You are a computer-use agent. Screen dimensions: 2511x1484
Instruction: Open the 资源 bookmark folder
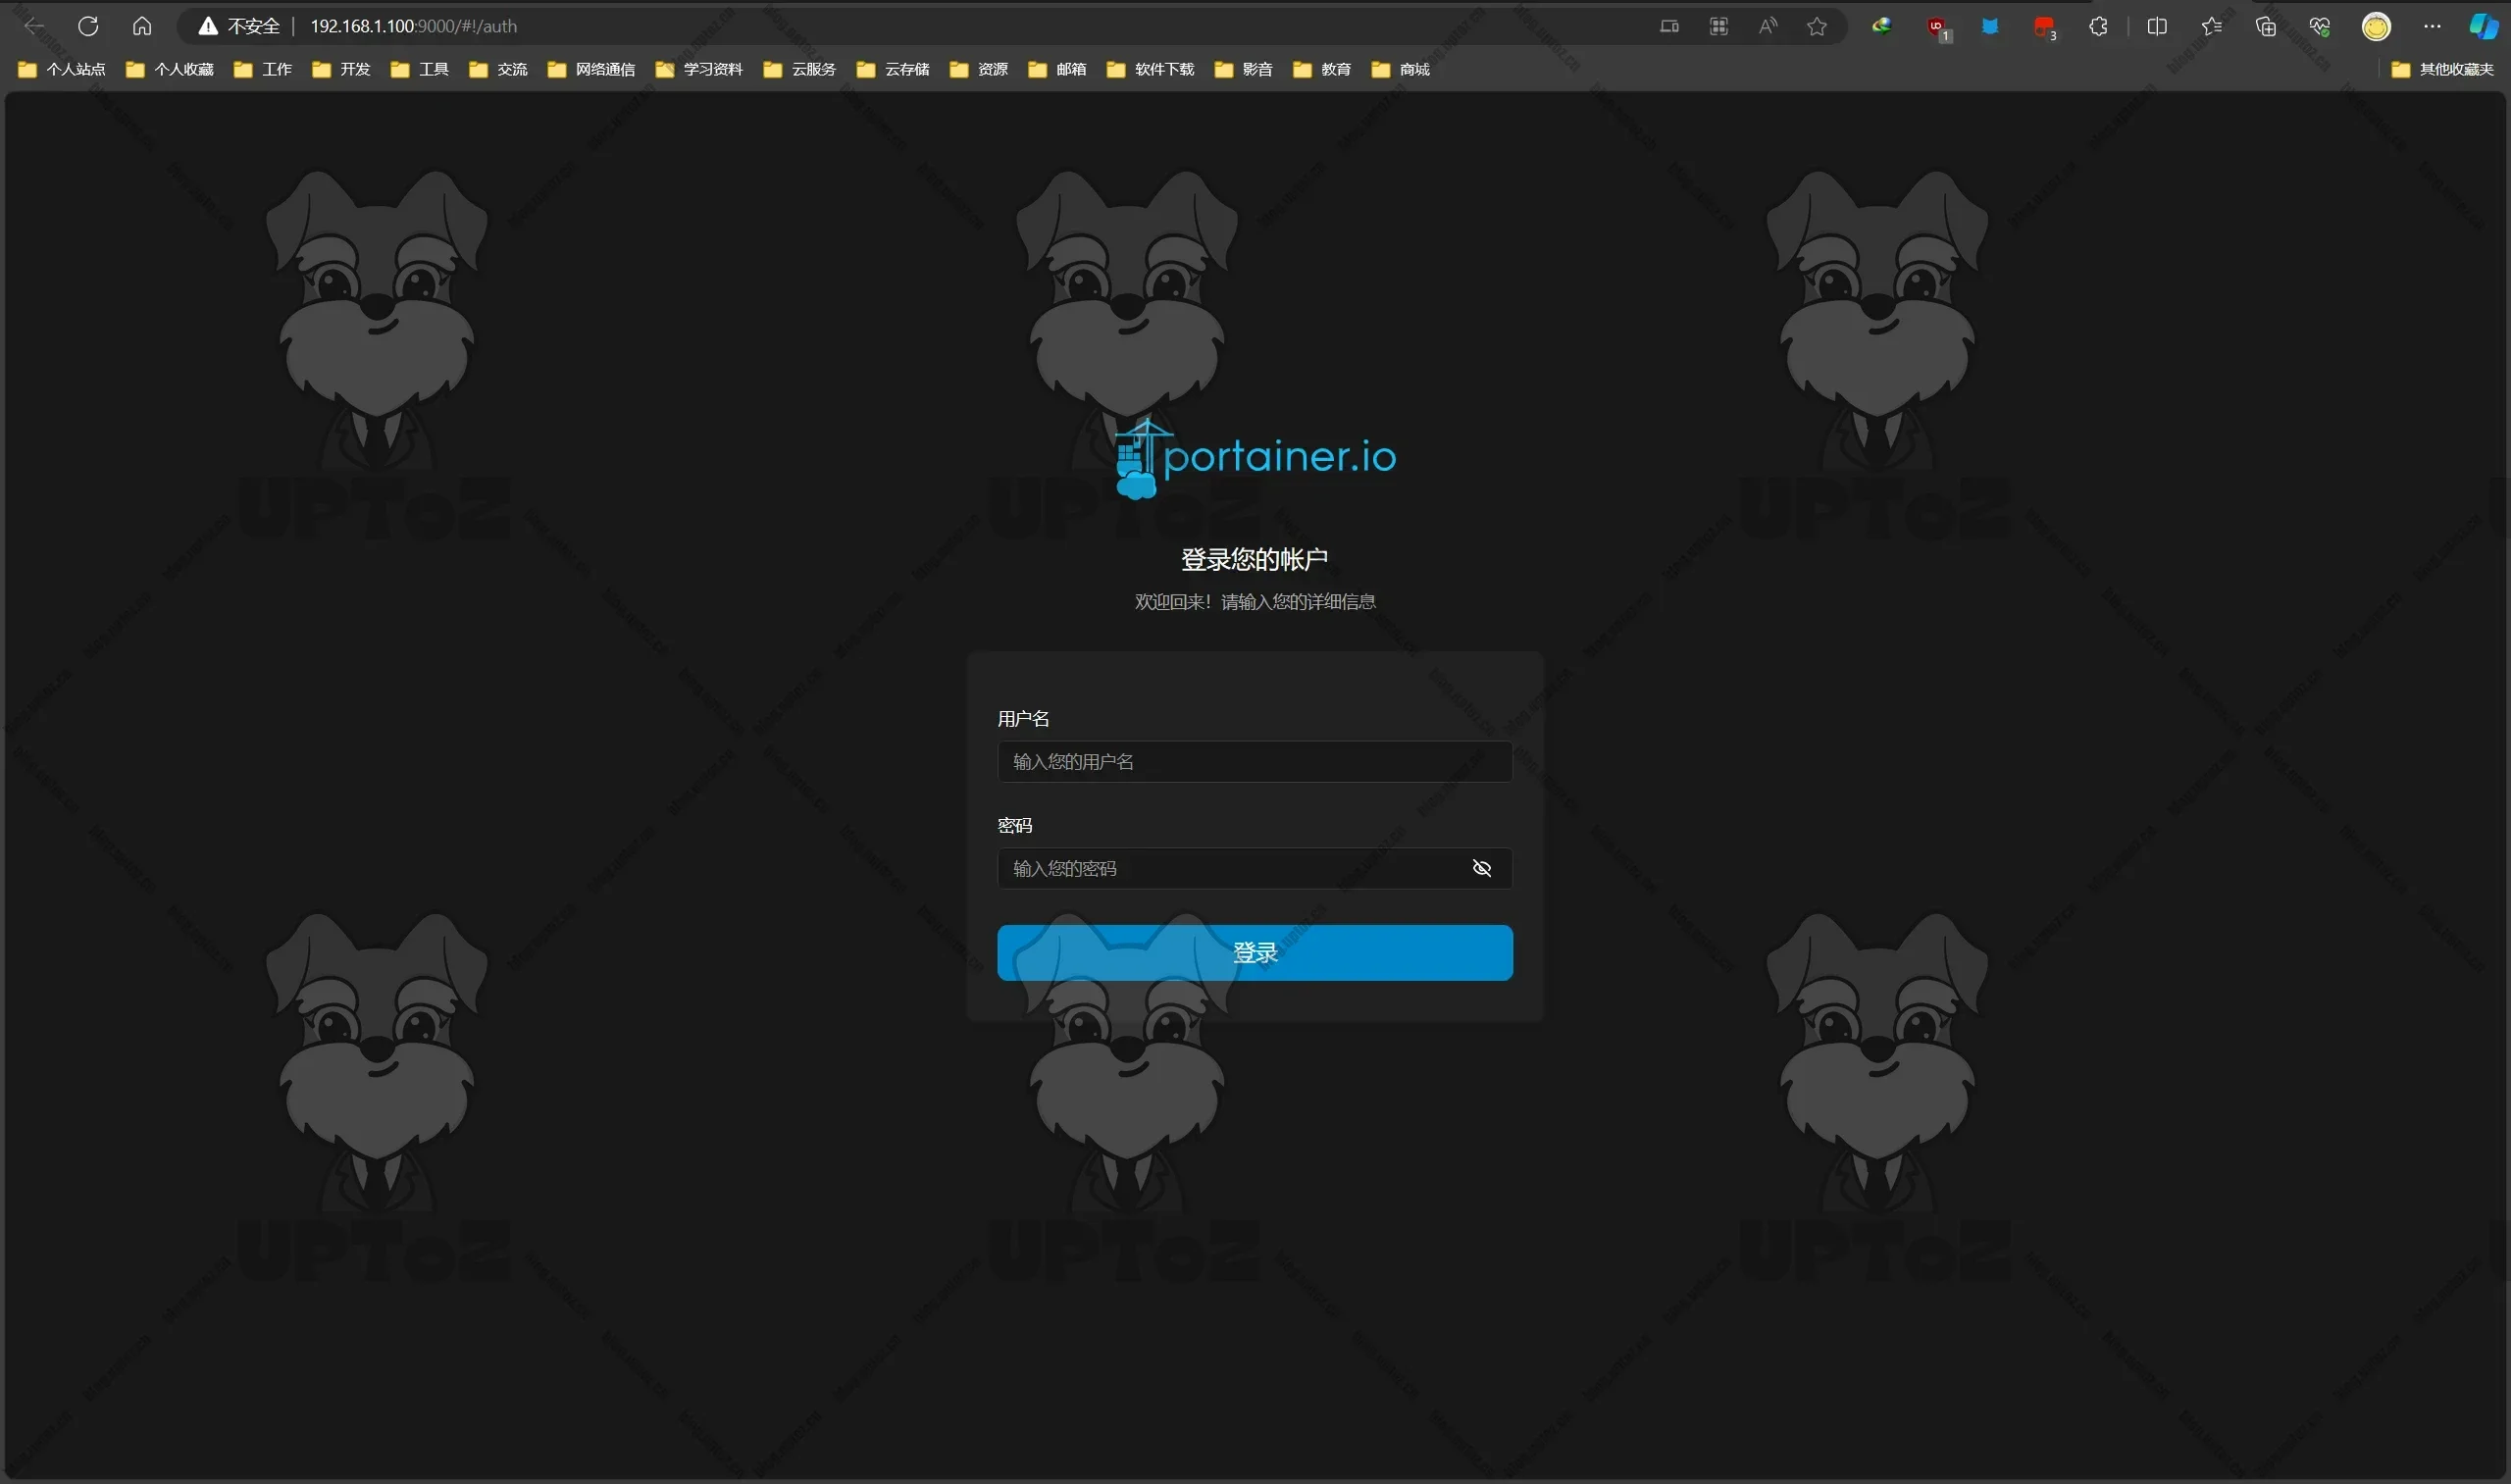click(978, 69)
